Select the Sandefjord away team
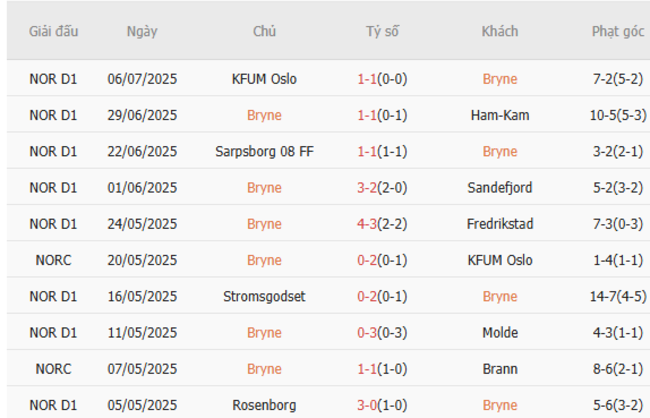Viewport: 650px width, 418px height. [499, 187]
